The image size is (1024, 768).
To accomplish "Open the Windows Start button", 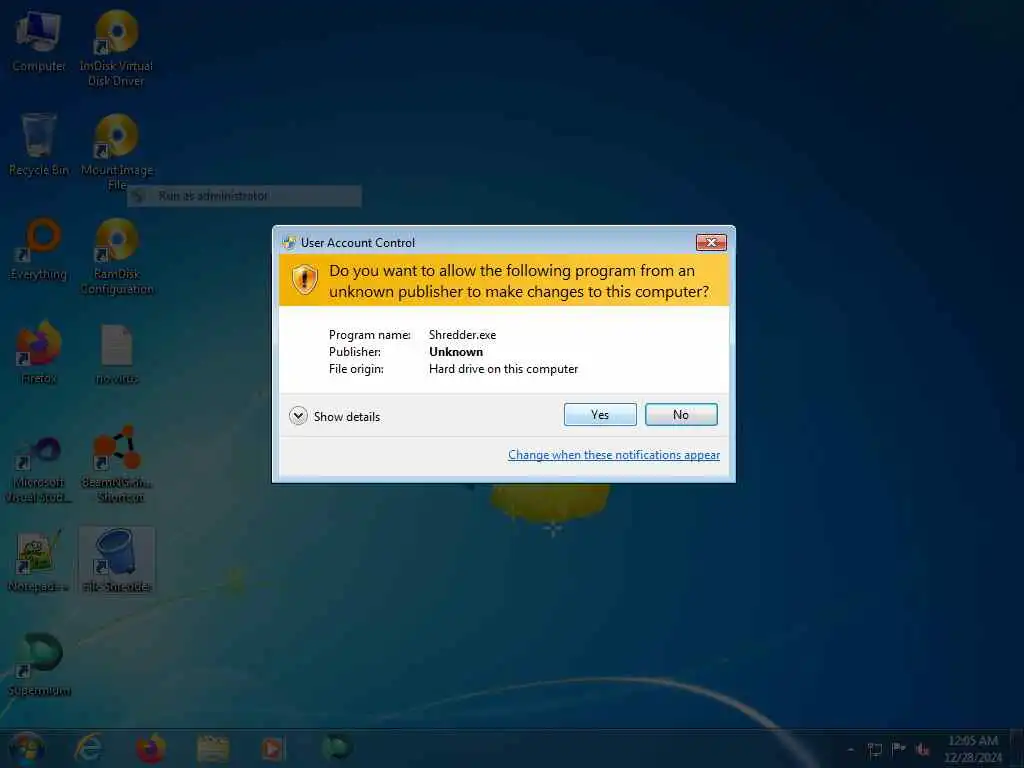I will [27, 748].
